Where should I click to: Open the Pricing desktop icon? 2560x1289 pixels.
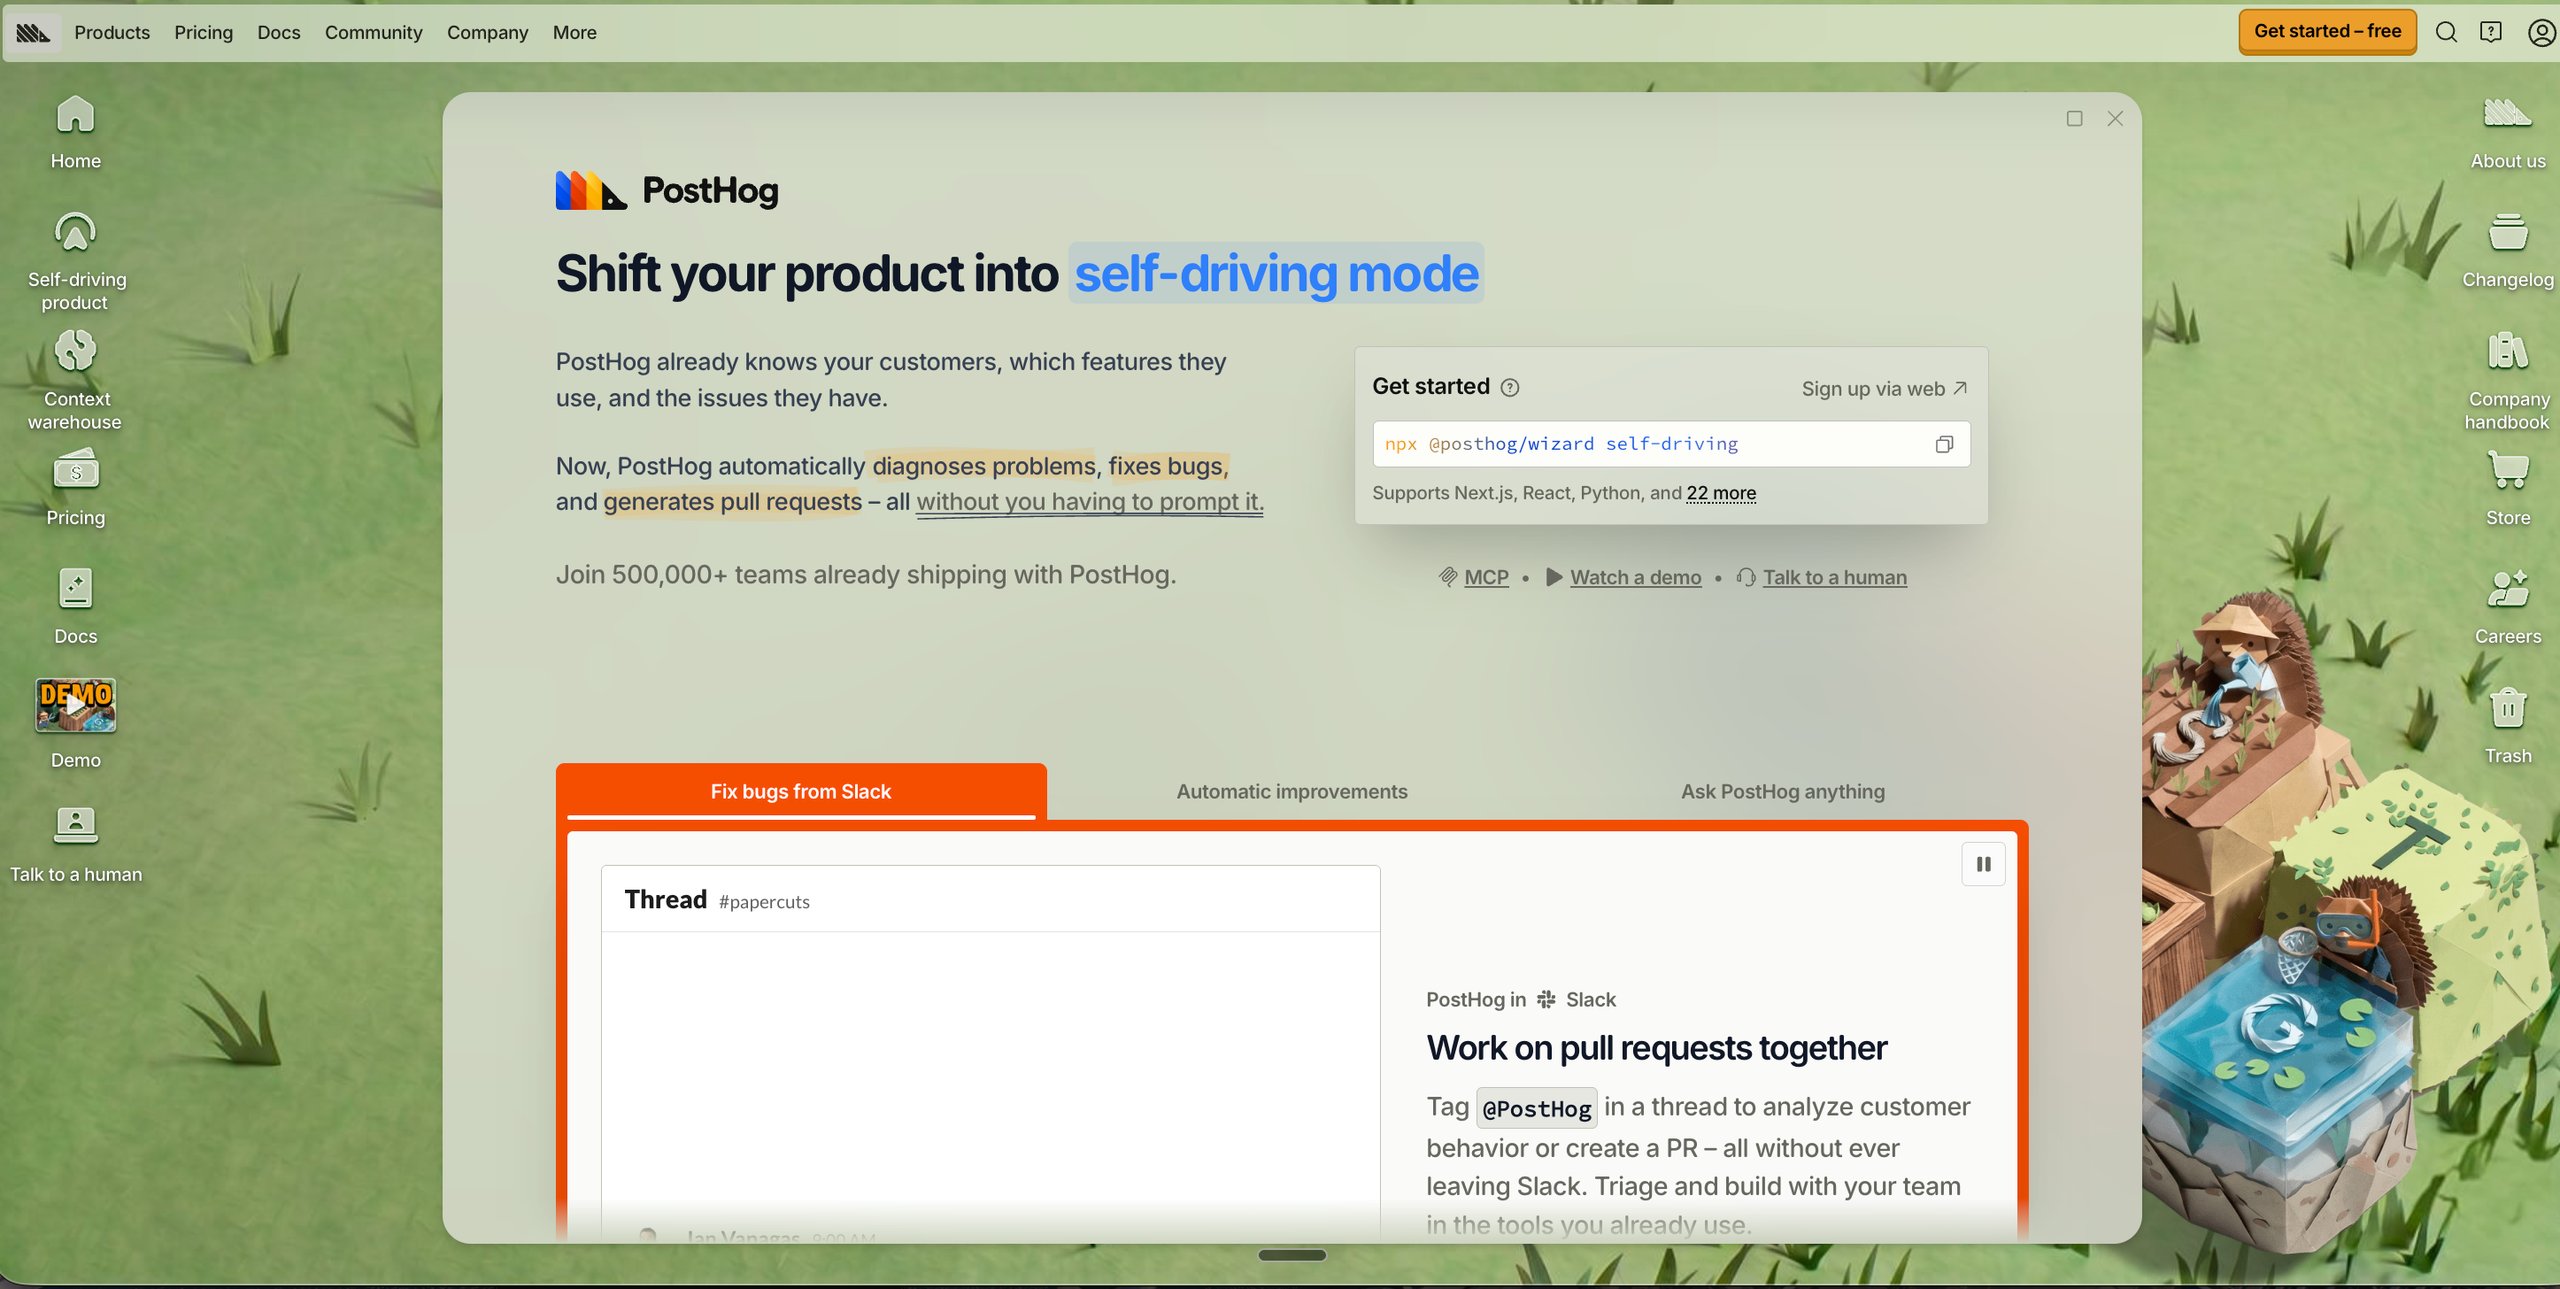click(x=75, y=488)
